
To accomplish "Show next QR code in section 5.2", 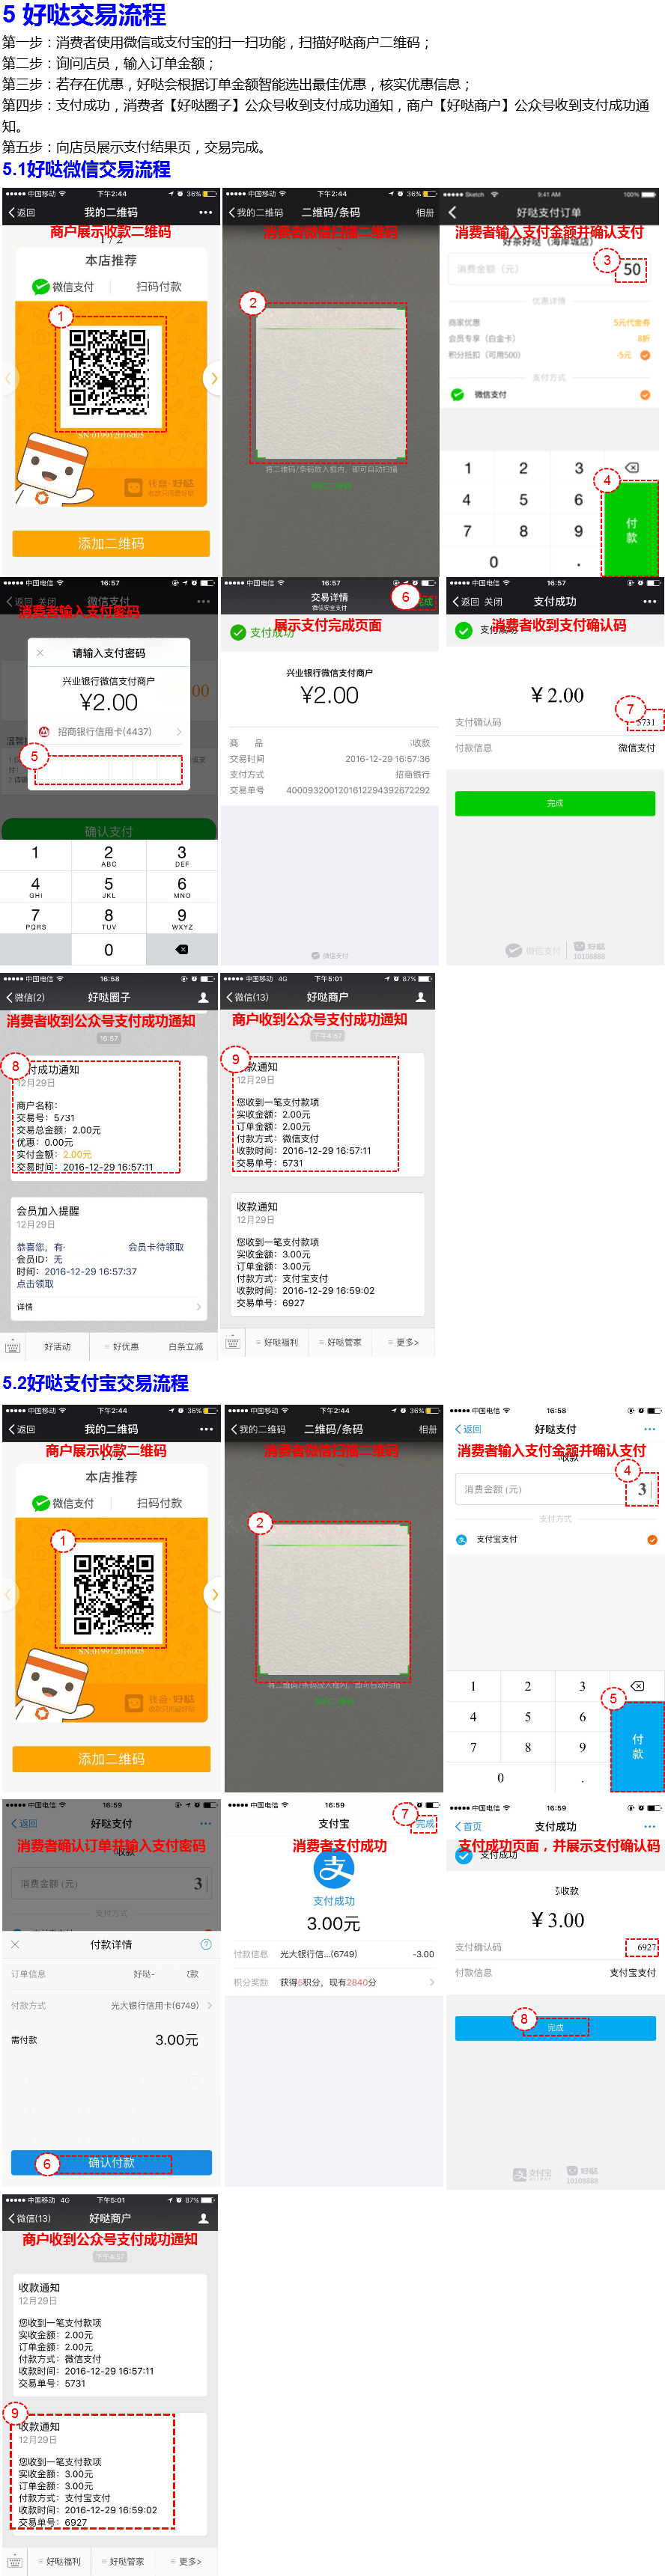I will point(214,1594).
